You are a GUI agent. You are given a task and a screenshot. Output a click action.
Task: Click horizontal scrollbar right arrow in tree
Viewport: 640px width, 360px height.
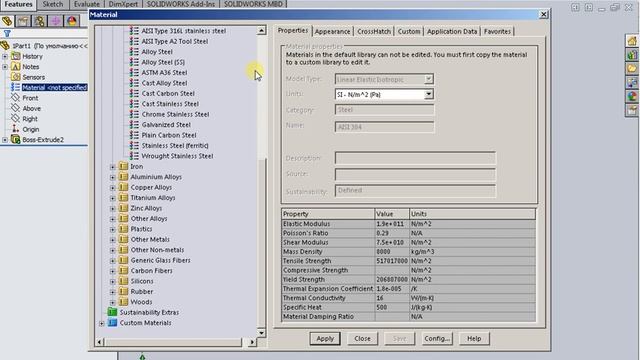pyautogui.click(x=252, y=342)
